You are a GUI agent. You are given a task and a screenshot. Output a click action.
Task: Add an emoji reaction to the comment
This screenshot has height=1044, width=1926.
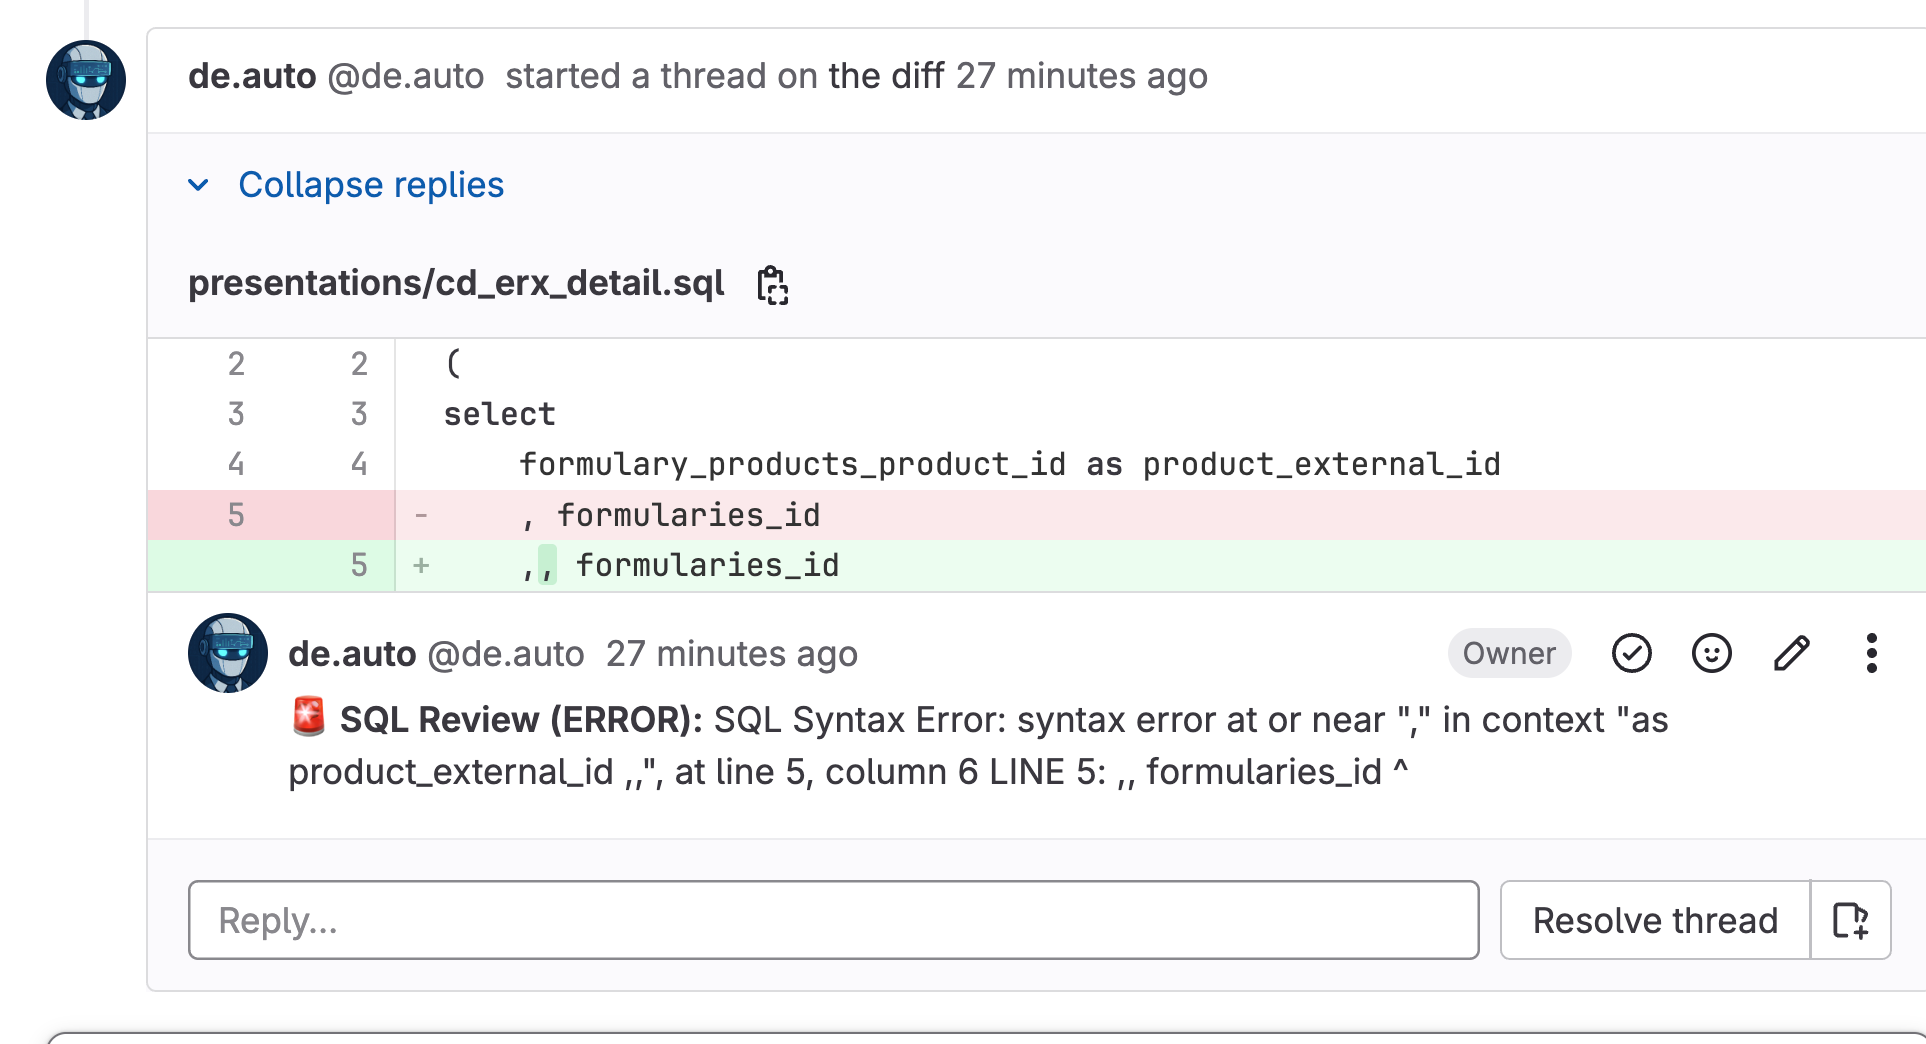1711,653
